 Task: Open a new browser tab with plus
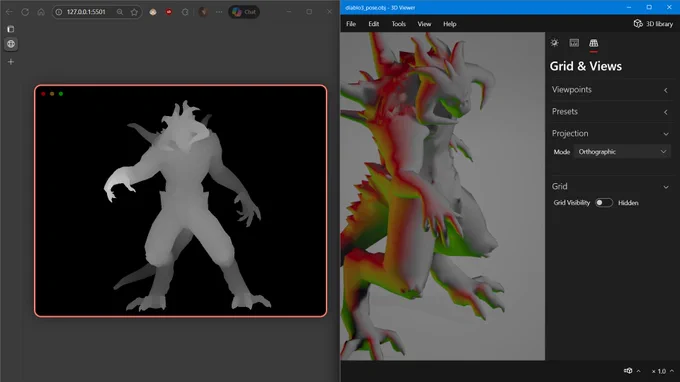tap(11, 62)
